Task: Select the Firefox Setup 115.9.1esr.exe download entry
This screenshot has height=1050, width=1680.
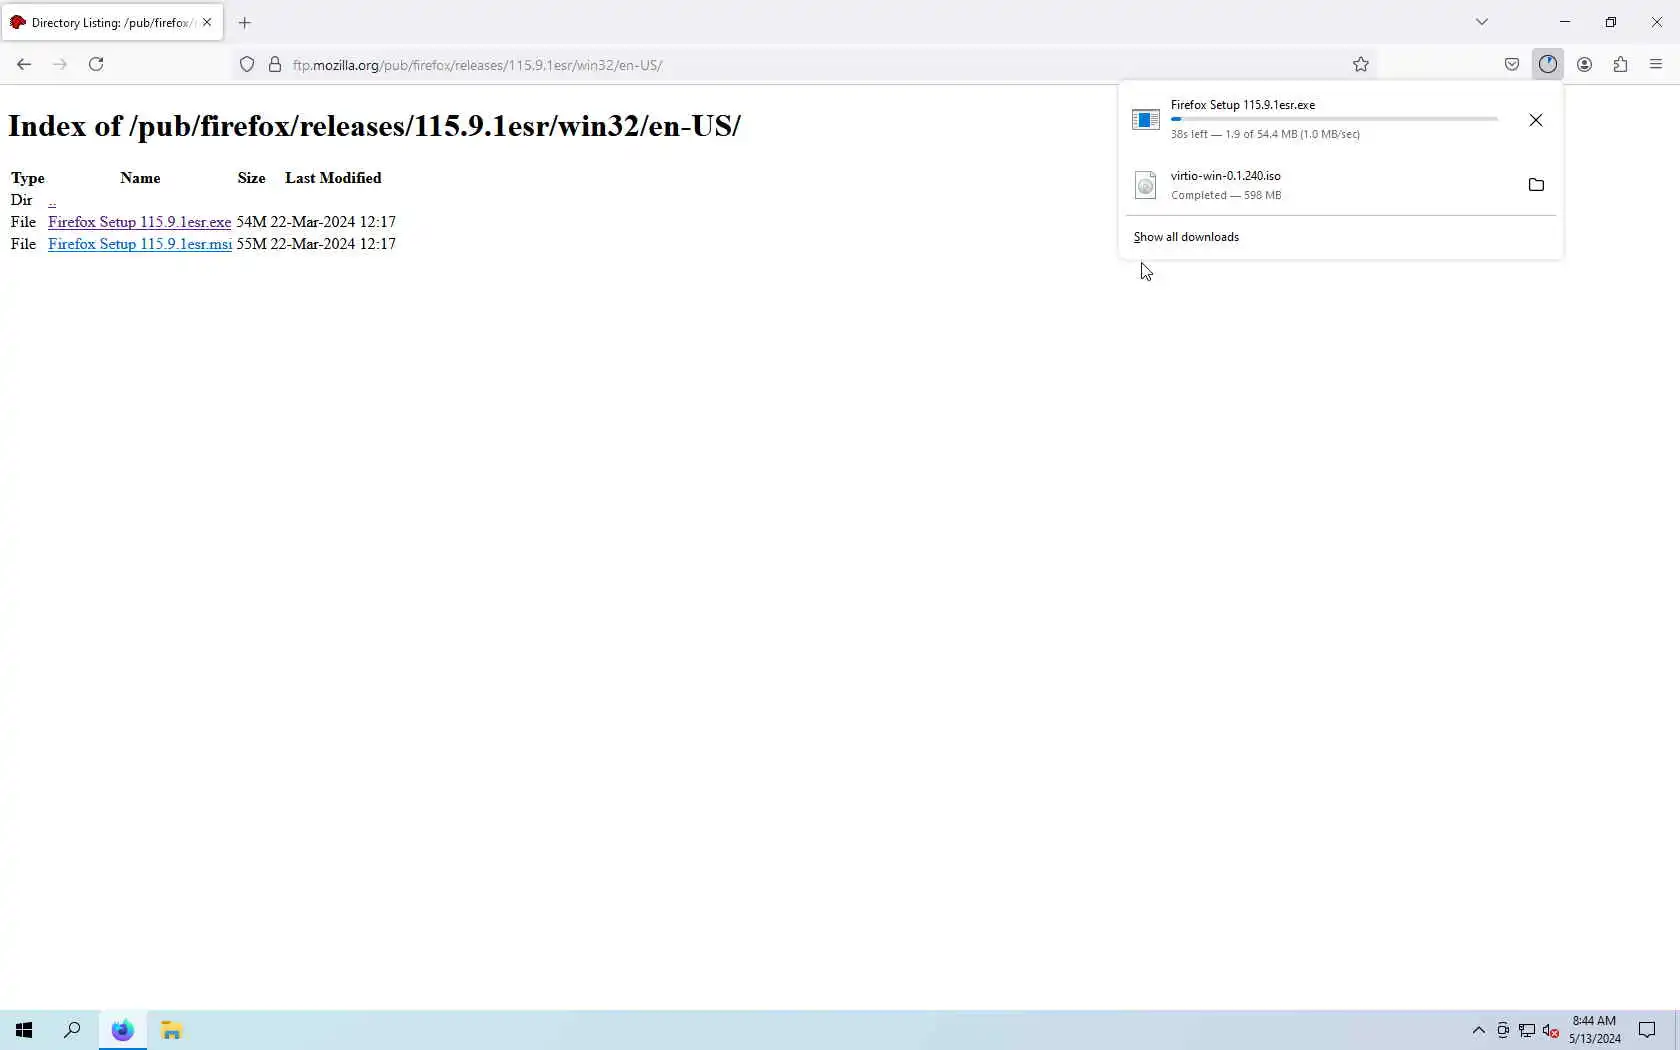Action: (1320, 119)
